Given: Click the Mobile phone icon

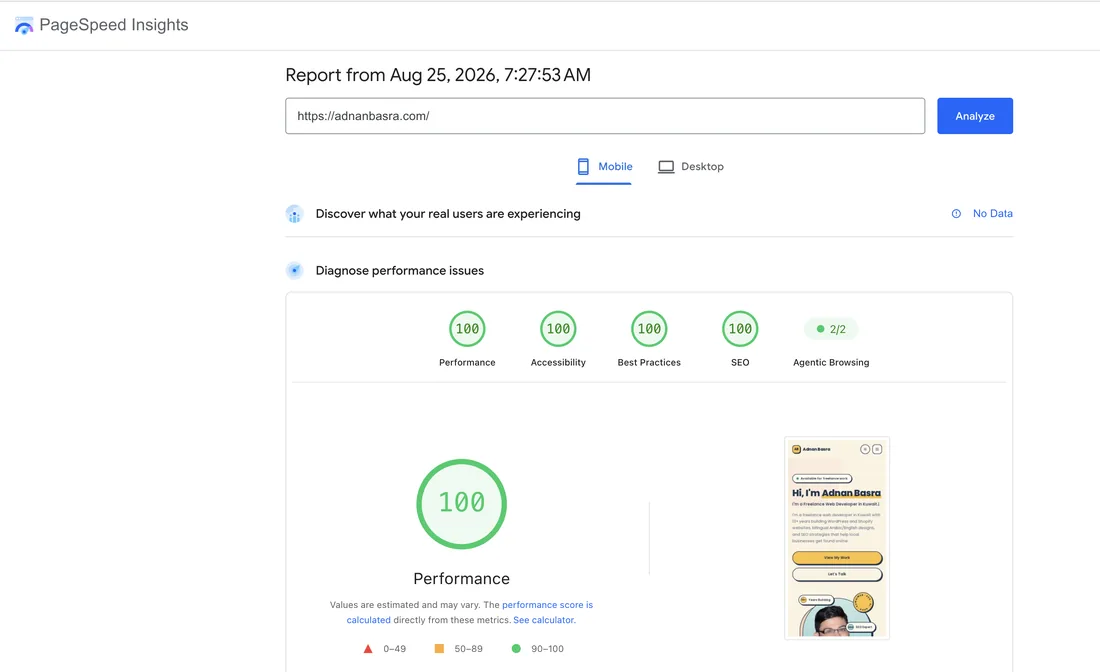Looking at the screenshot, I should [x=583, y=166].
